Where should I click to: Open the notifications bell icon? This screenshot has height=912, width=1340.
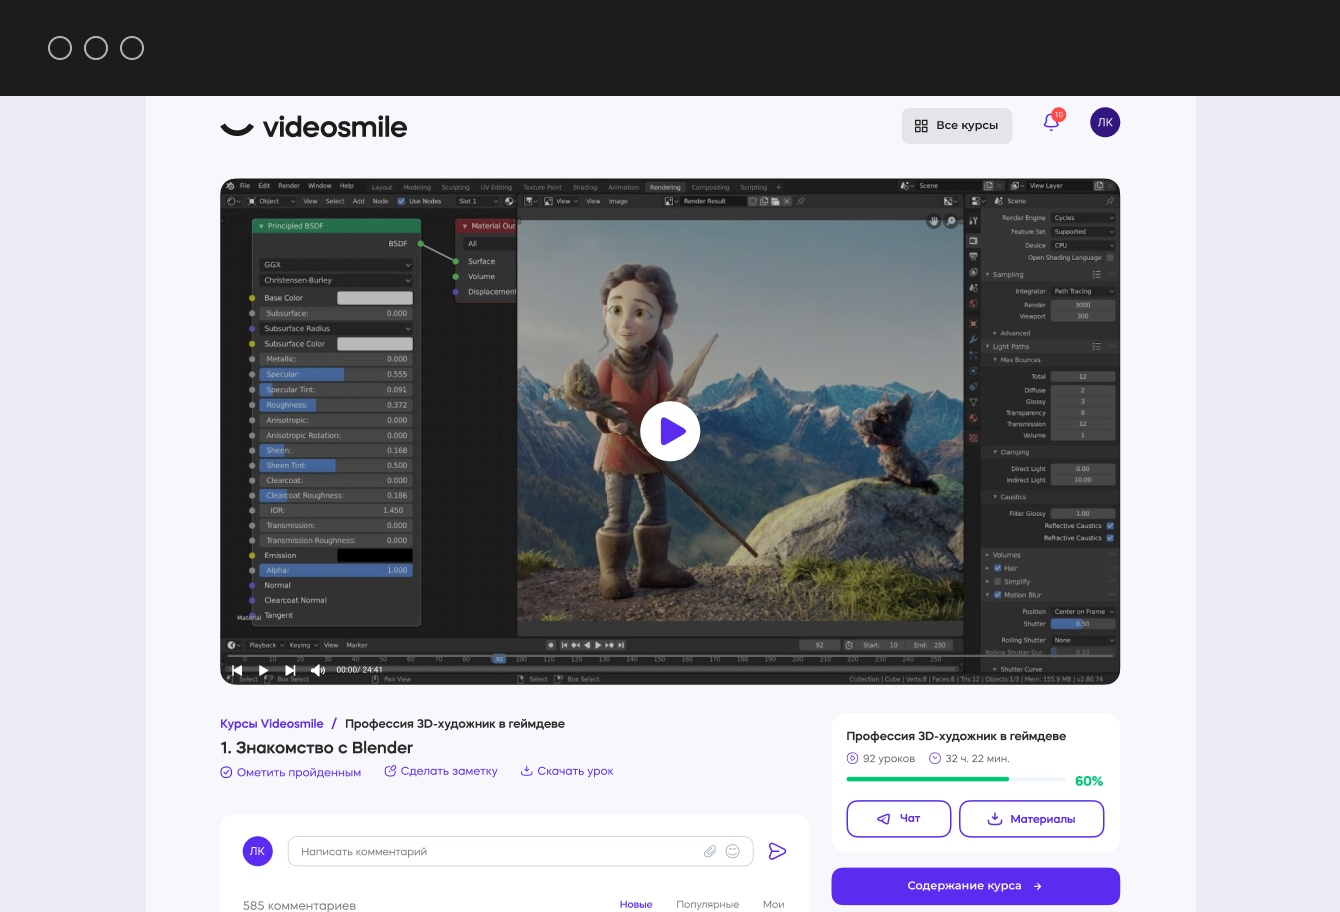point(1050,122)
